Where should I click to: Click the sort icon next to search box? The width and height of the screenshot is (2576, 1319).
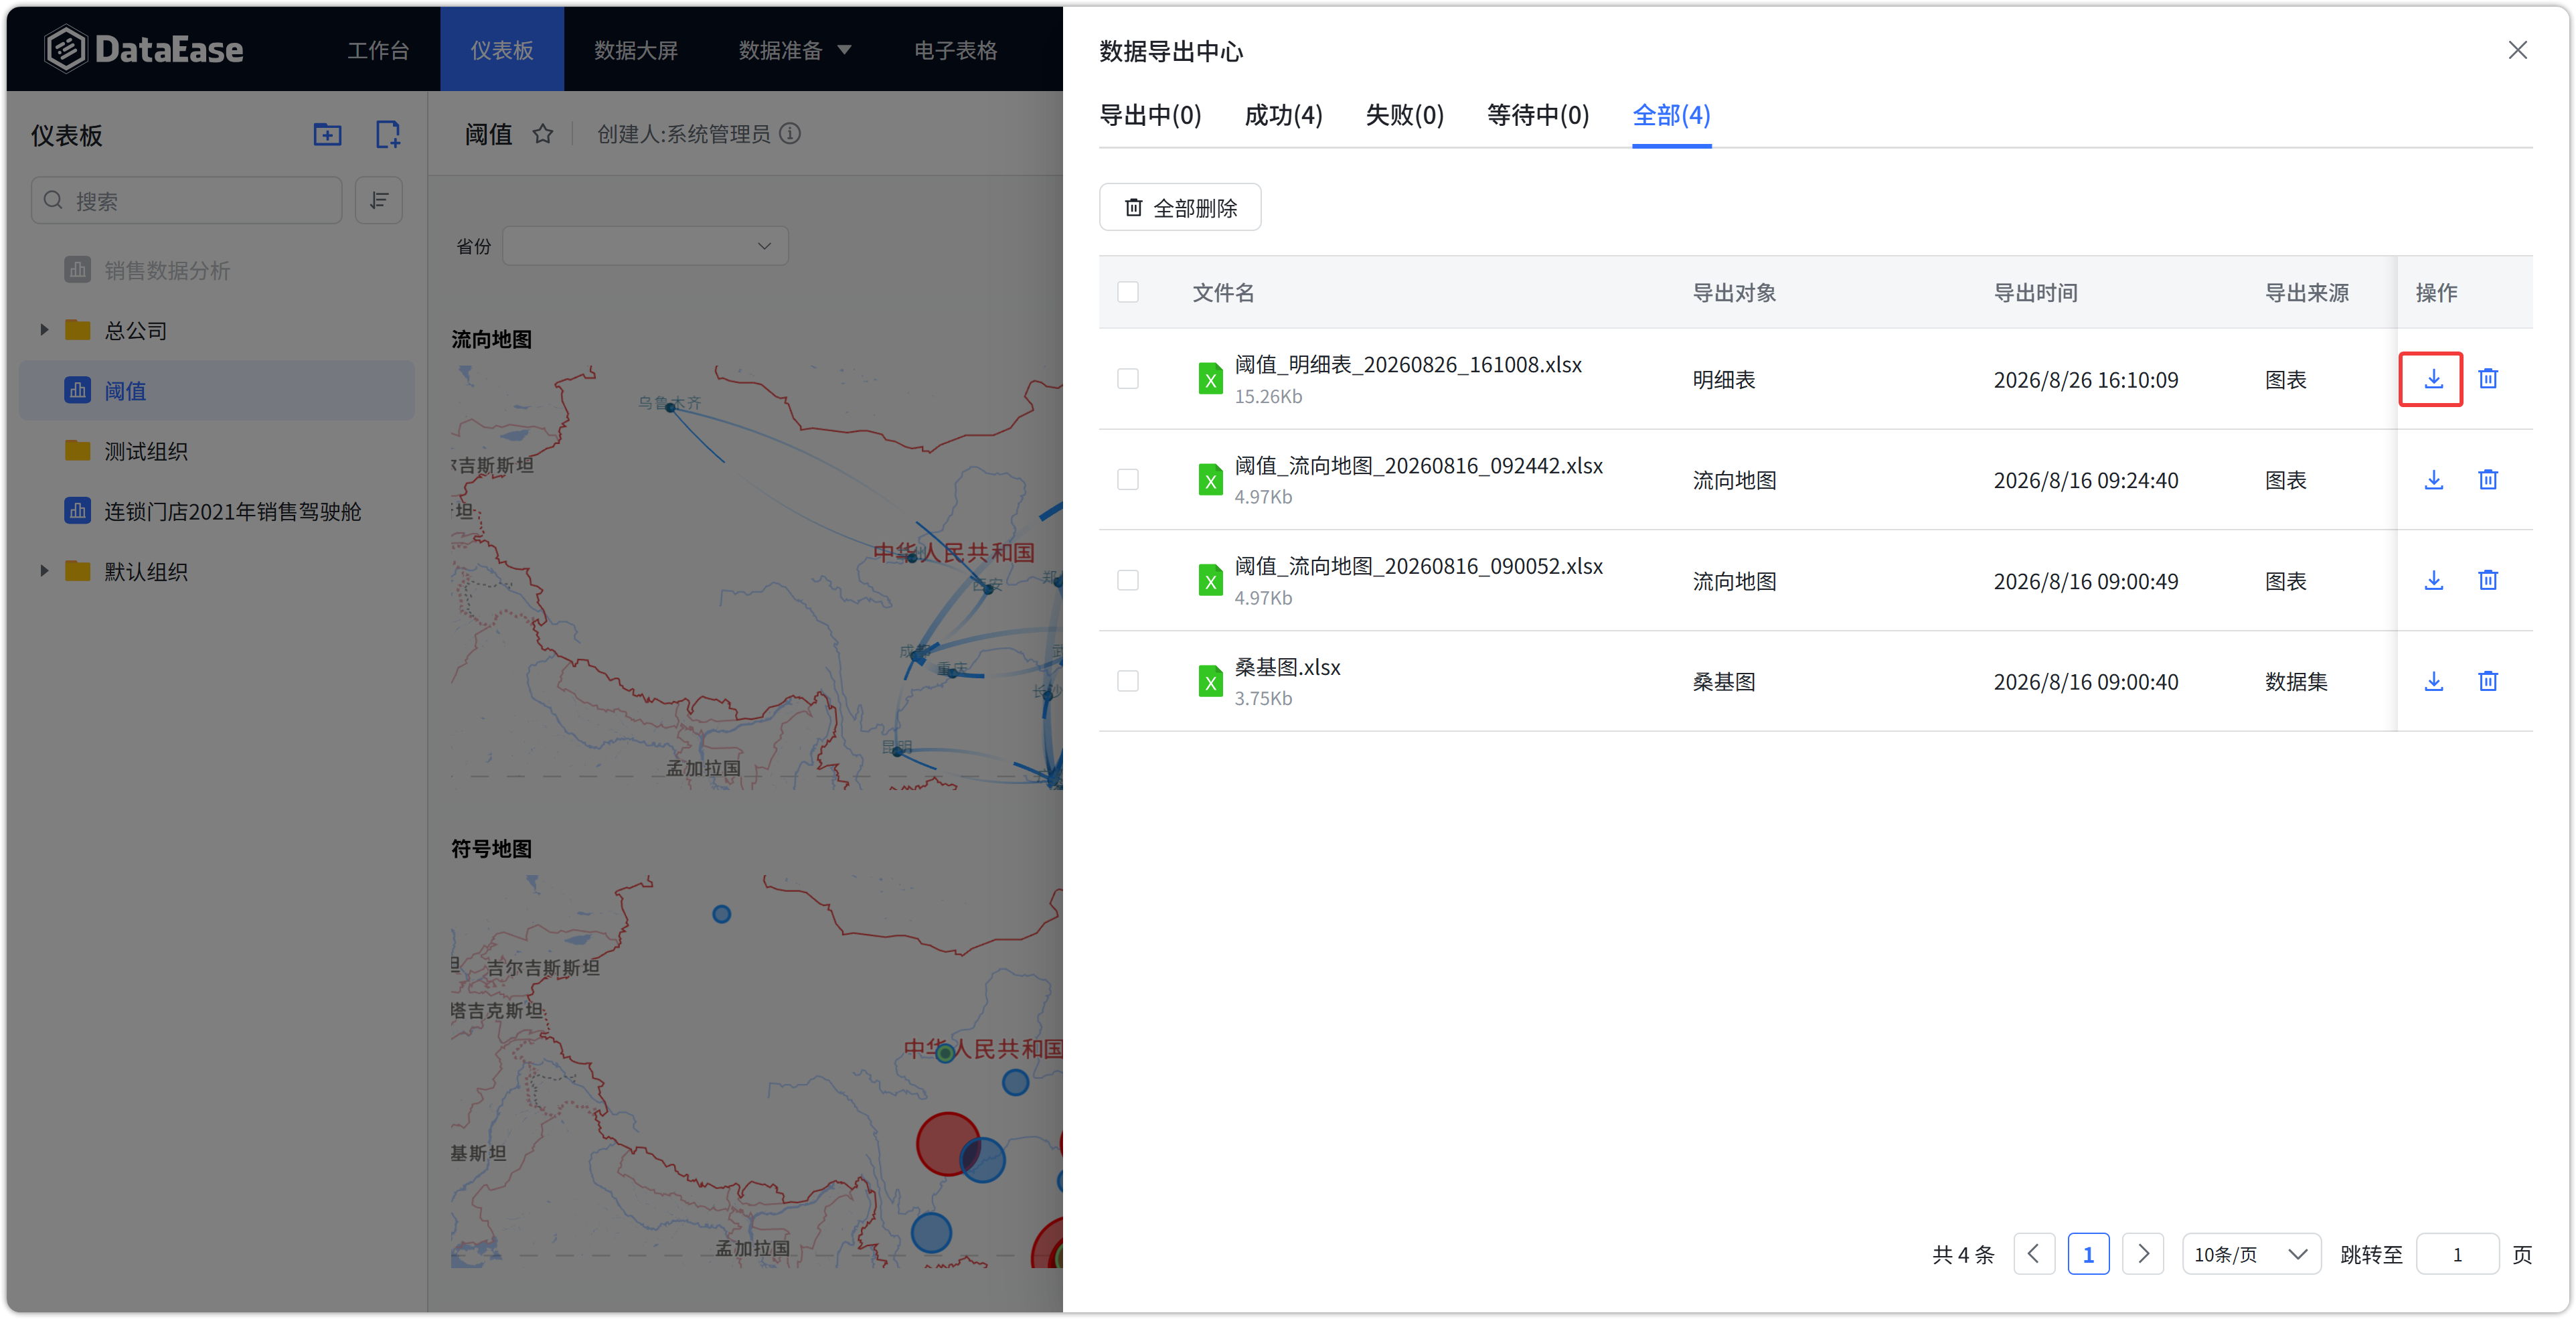click(x=379, y=201)
